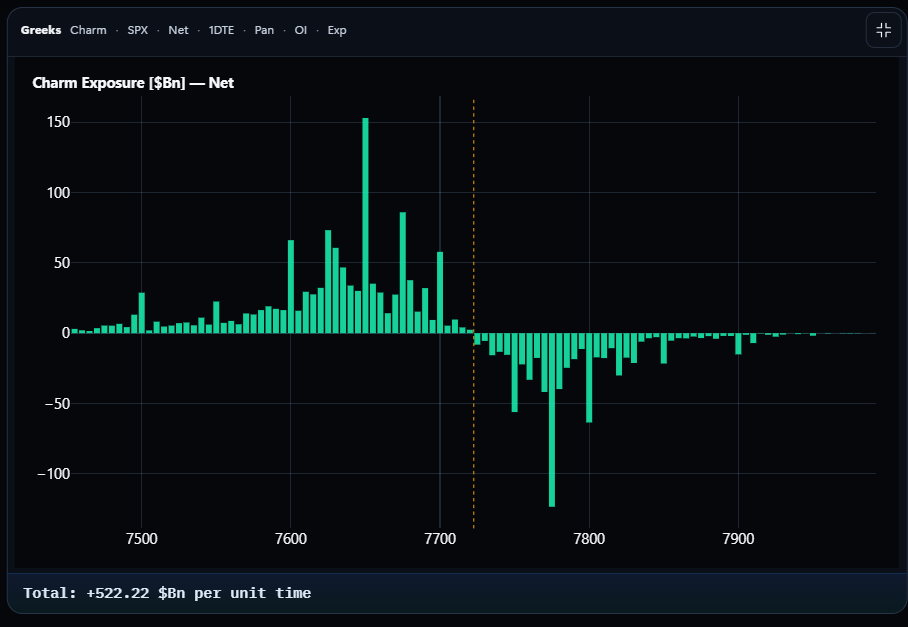Click the 100 y-axis label

pyautogui.click(x=58, y=192)
